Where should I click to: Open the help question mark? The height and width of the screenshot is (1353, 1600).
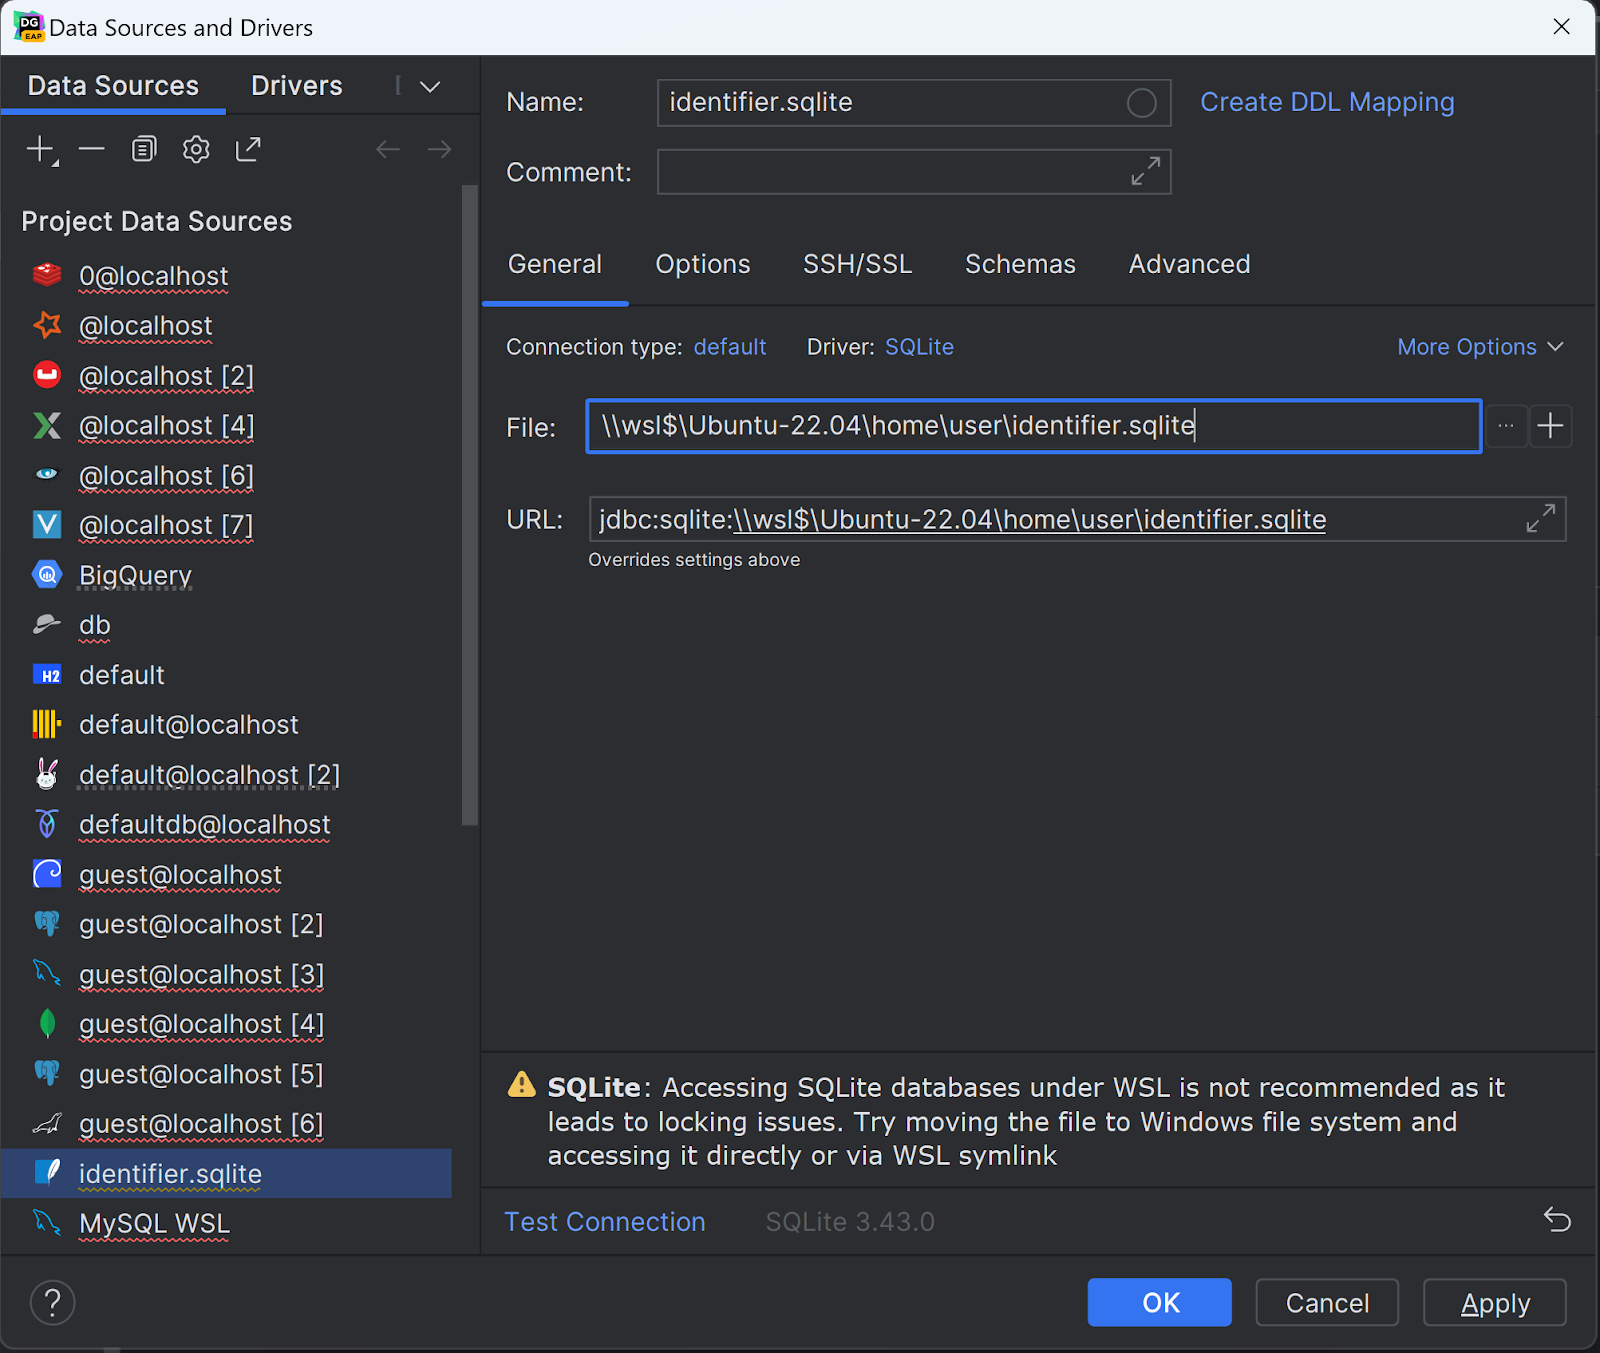click(53, 1302)
